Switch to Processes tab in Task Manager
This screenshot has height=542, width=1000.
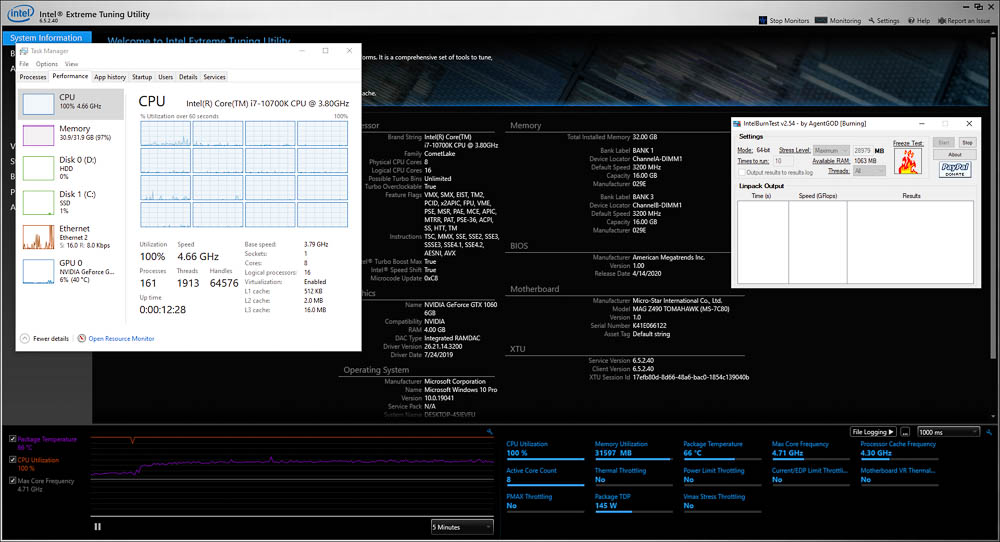[x=33, y=77]
